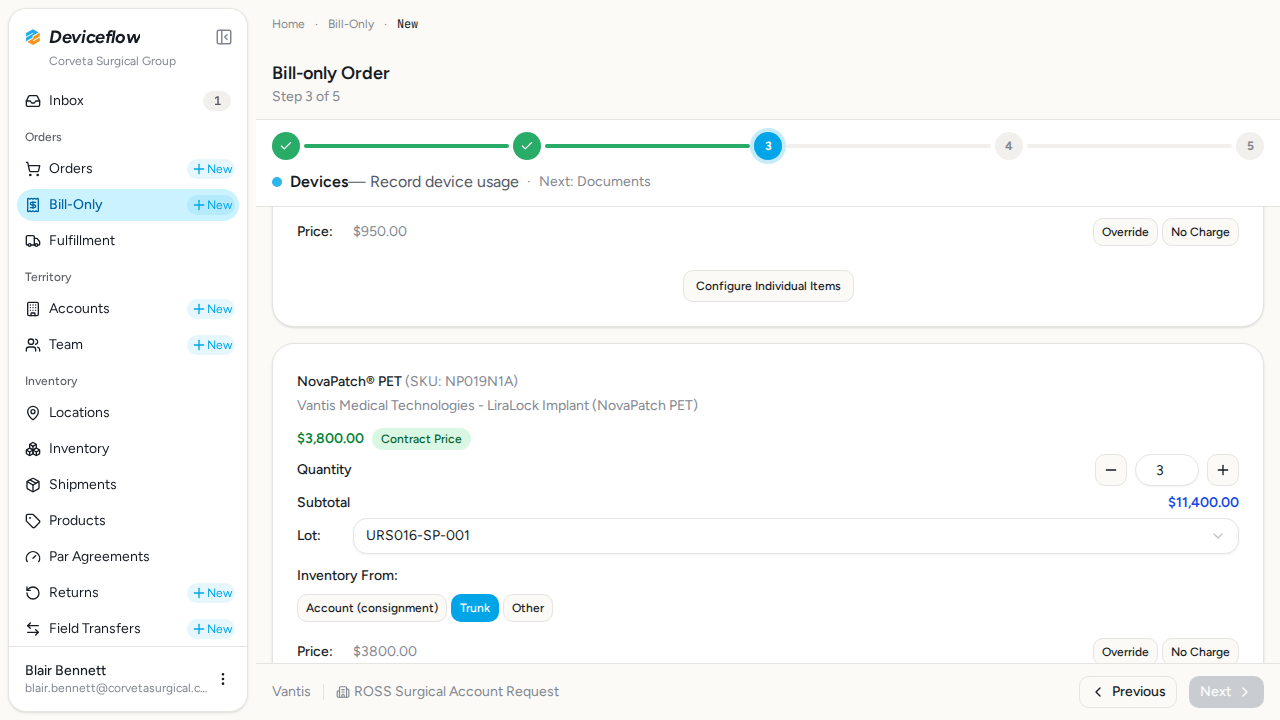
Task: Select Trunk inventory source
Action: 475,608
